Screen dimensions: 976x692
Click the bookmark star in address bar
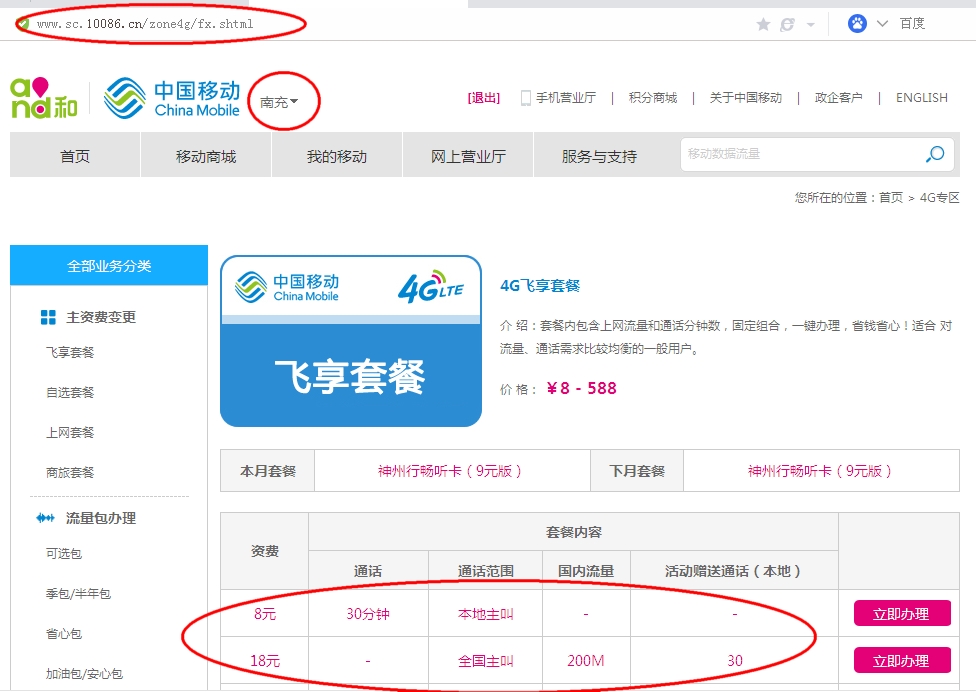point(763,24)
